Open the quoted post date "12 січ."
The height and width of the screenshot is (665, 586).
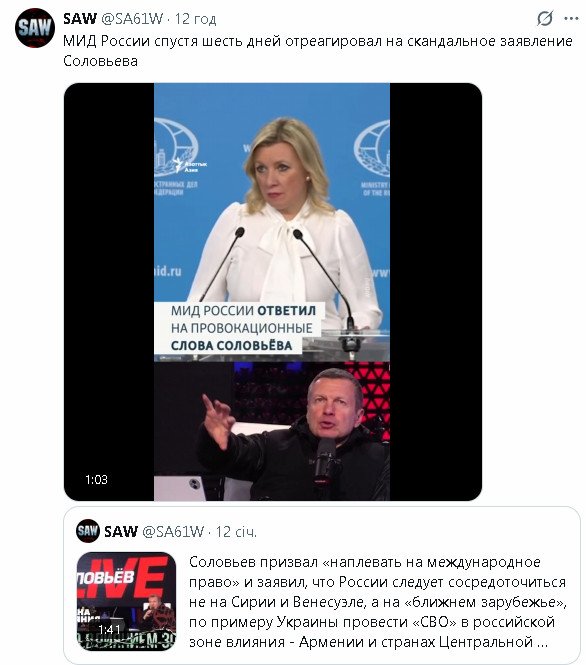coord(236,531)
